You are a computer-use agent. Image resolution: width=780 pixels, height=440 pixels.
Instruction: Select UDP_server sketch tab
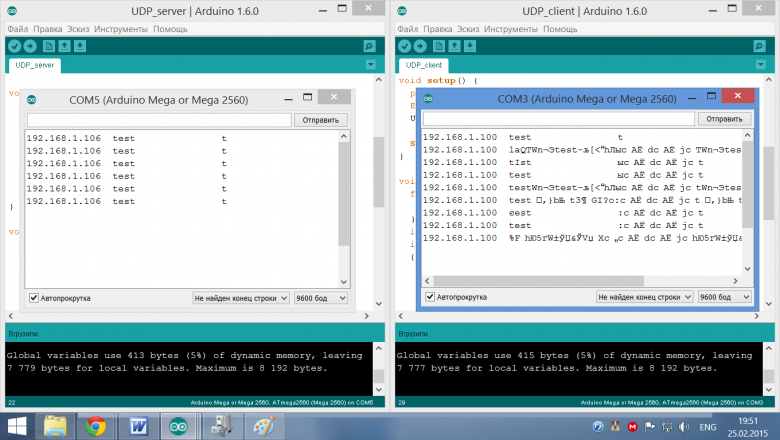click(35, 65)
